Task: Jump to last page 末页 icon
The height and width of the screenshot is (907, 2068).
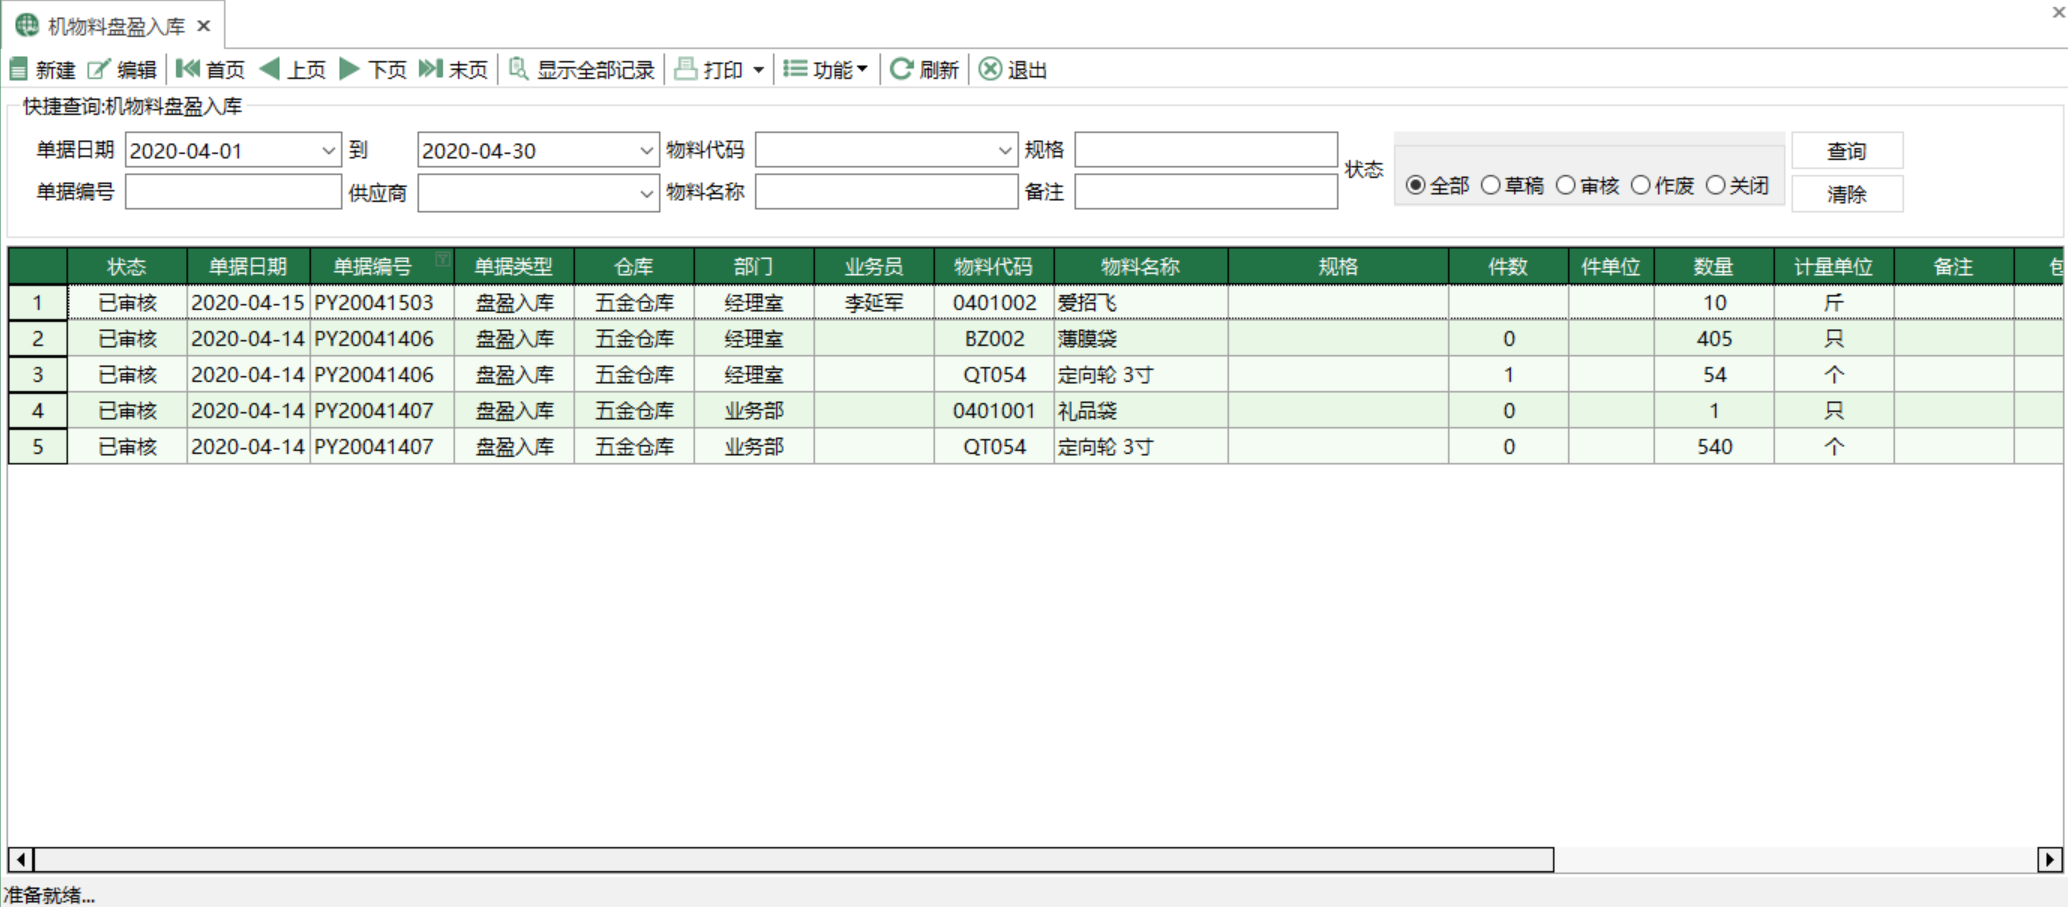Action: point(430,68)
